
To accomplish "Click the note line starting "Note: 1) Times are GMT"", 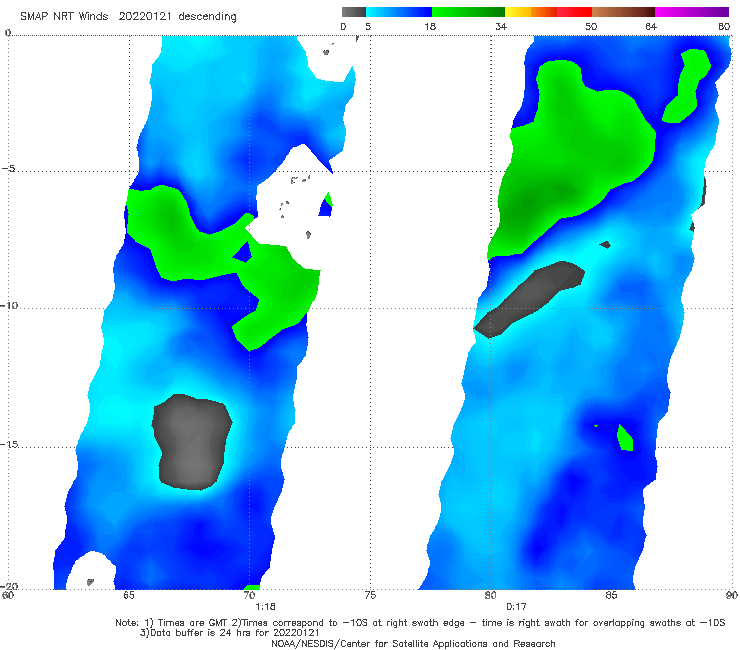I will 420,623.
